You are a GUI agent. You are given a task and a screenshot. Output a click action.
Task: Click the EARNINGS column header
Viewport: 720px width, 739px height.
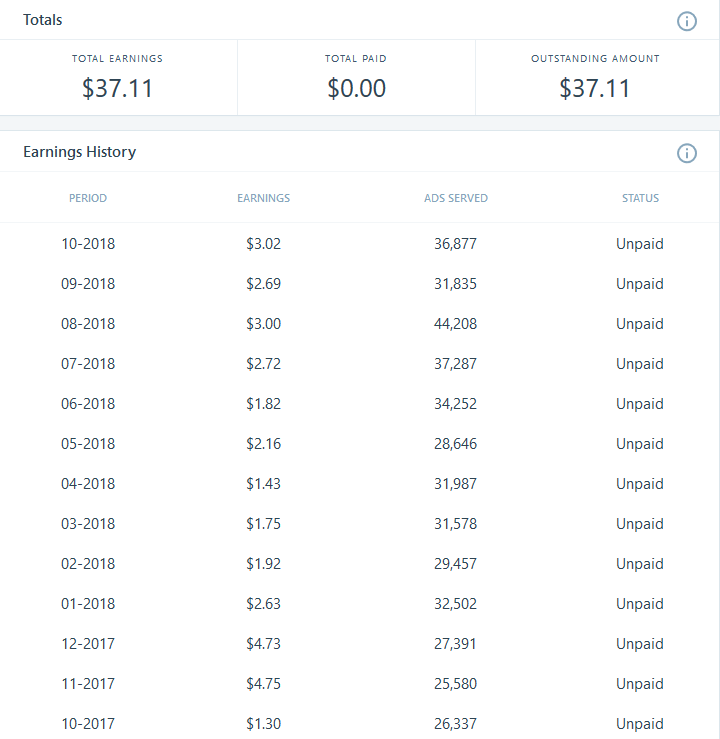coord(264,198)
